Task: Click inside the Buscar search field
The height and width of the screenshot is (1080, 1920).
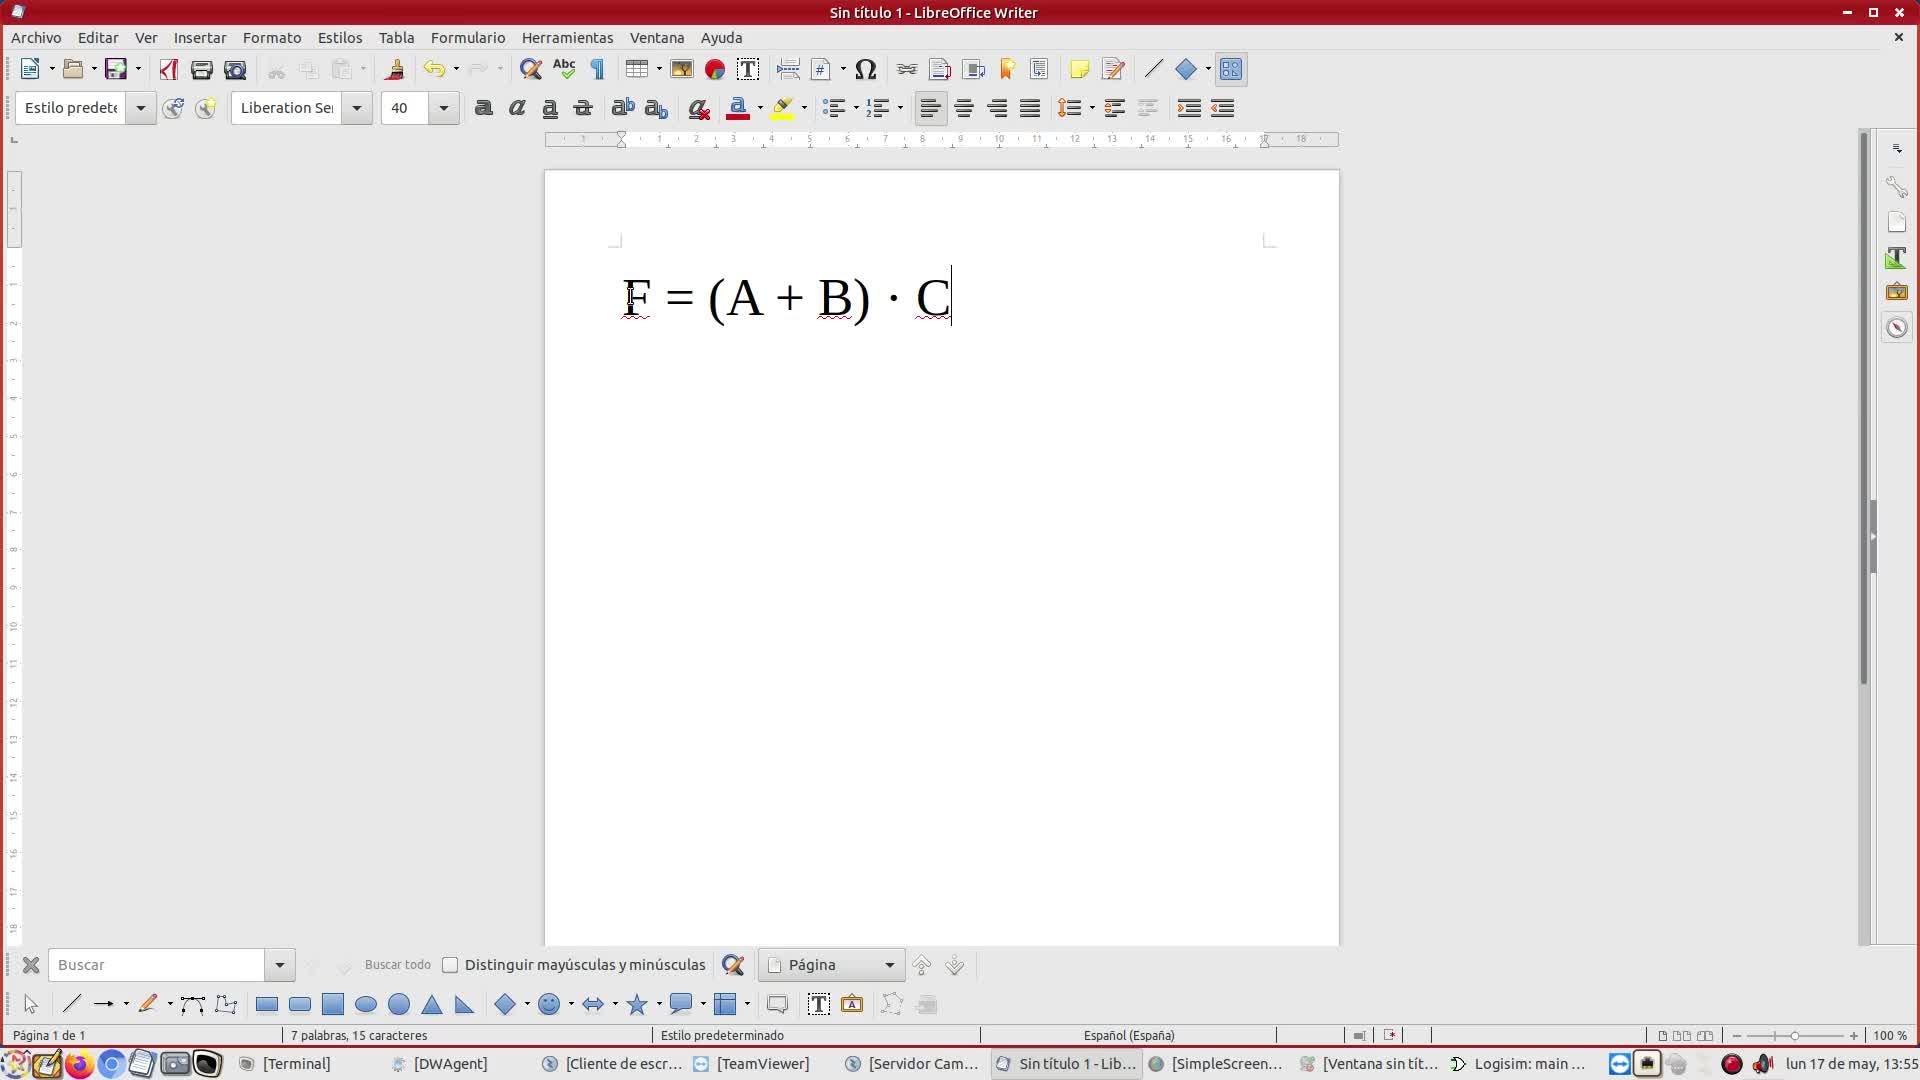Action: (x=156, y=965)
